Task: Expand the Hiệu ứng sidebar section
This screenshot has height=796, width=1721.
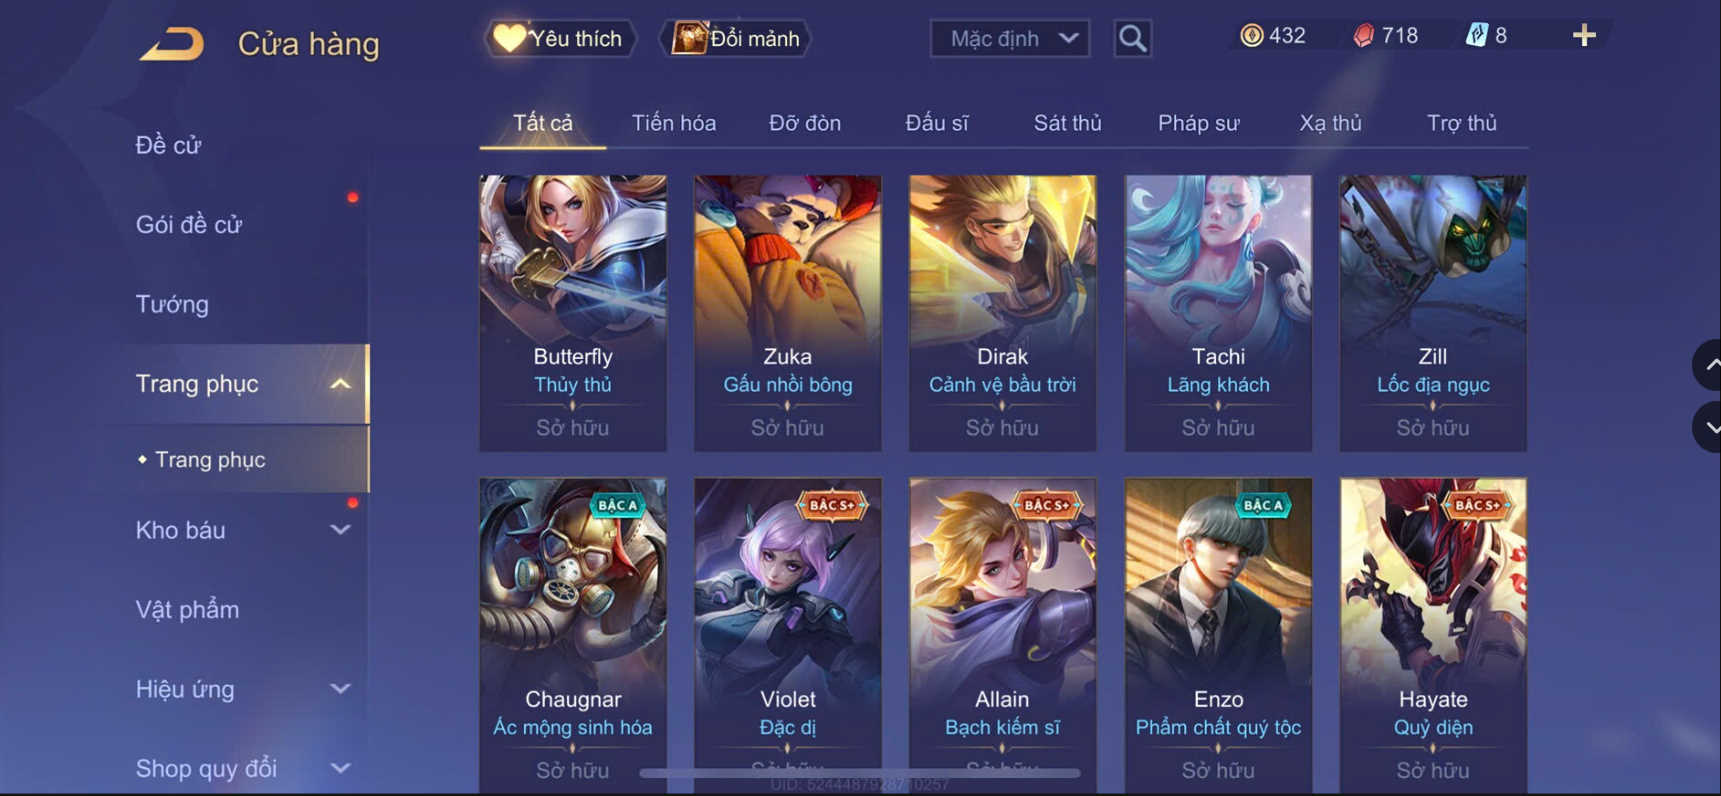Action: pos(341,689)
